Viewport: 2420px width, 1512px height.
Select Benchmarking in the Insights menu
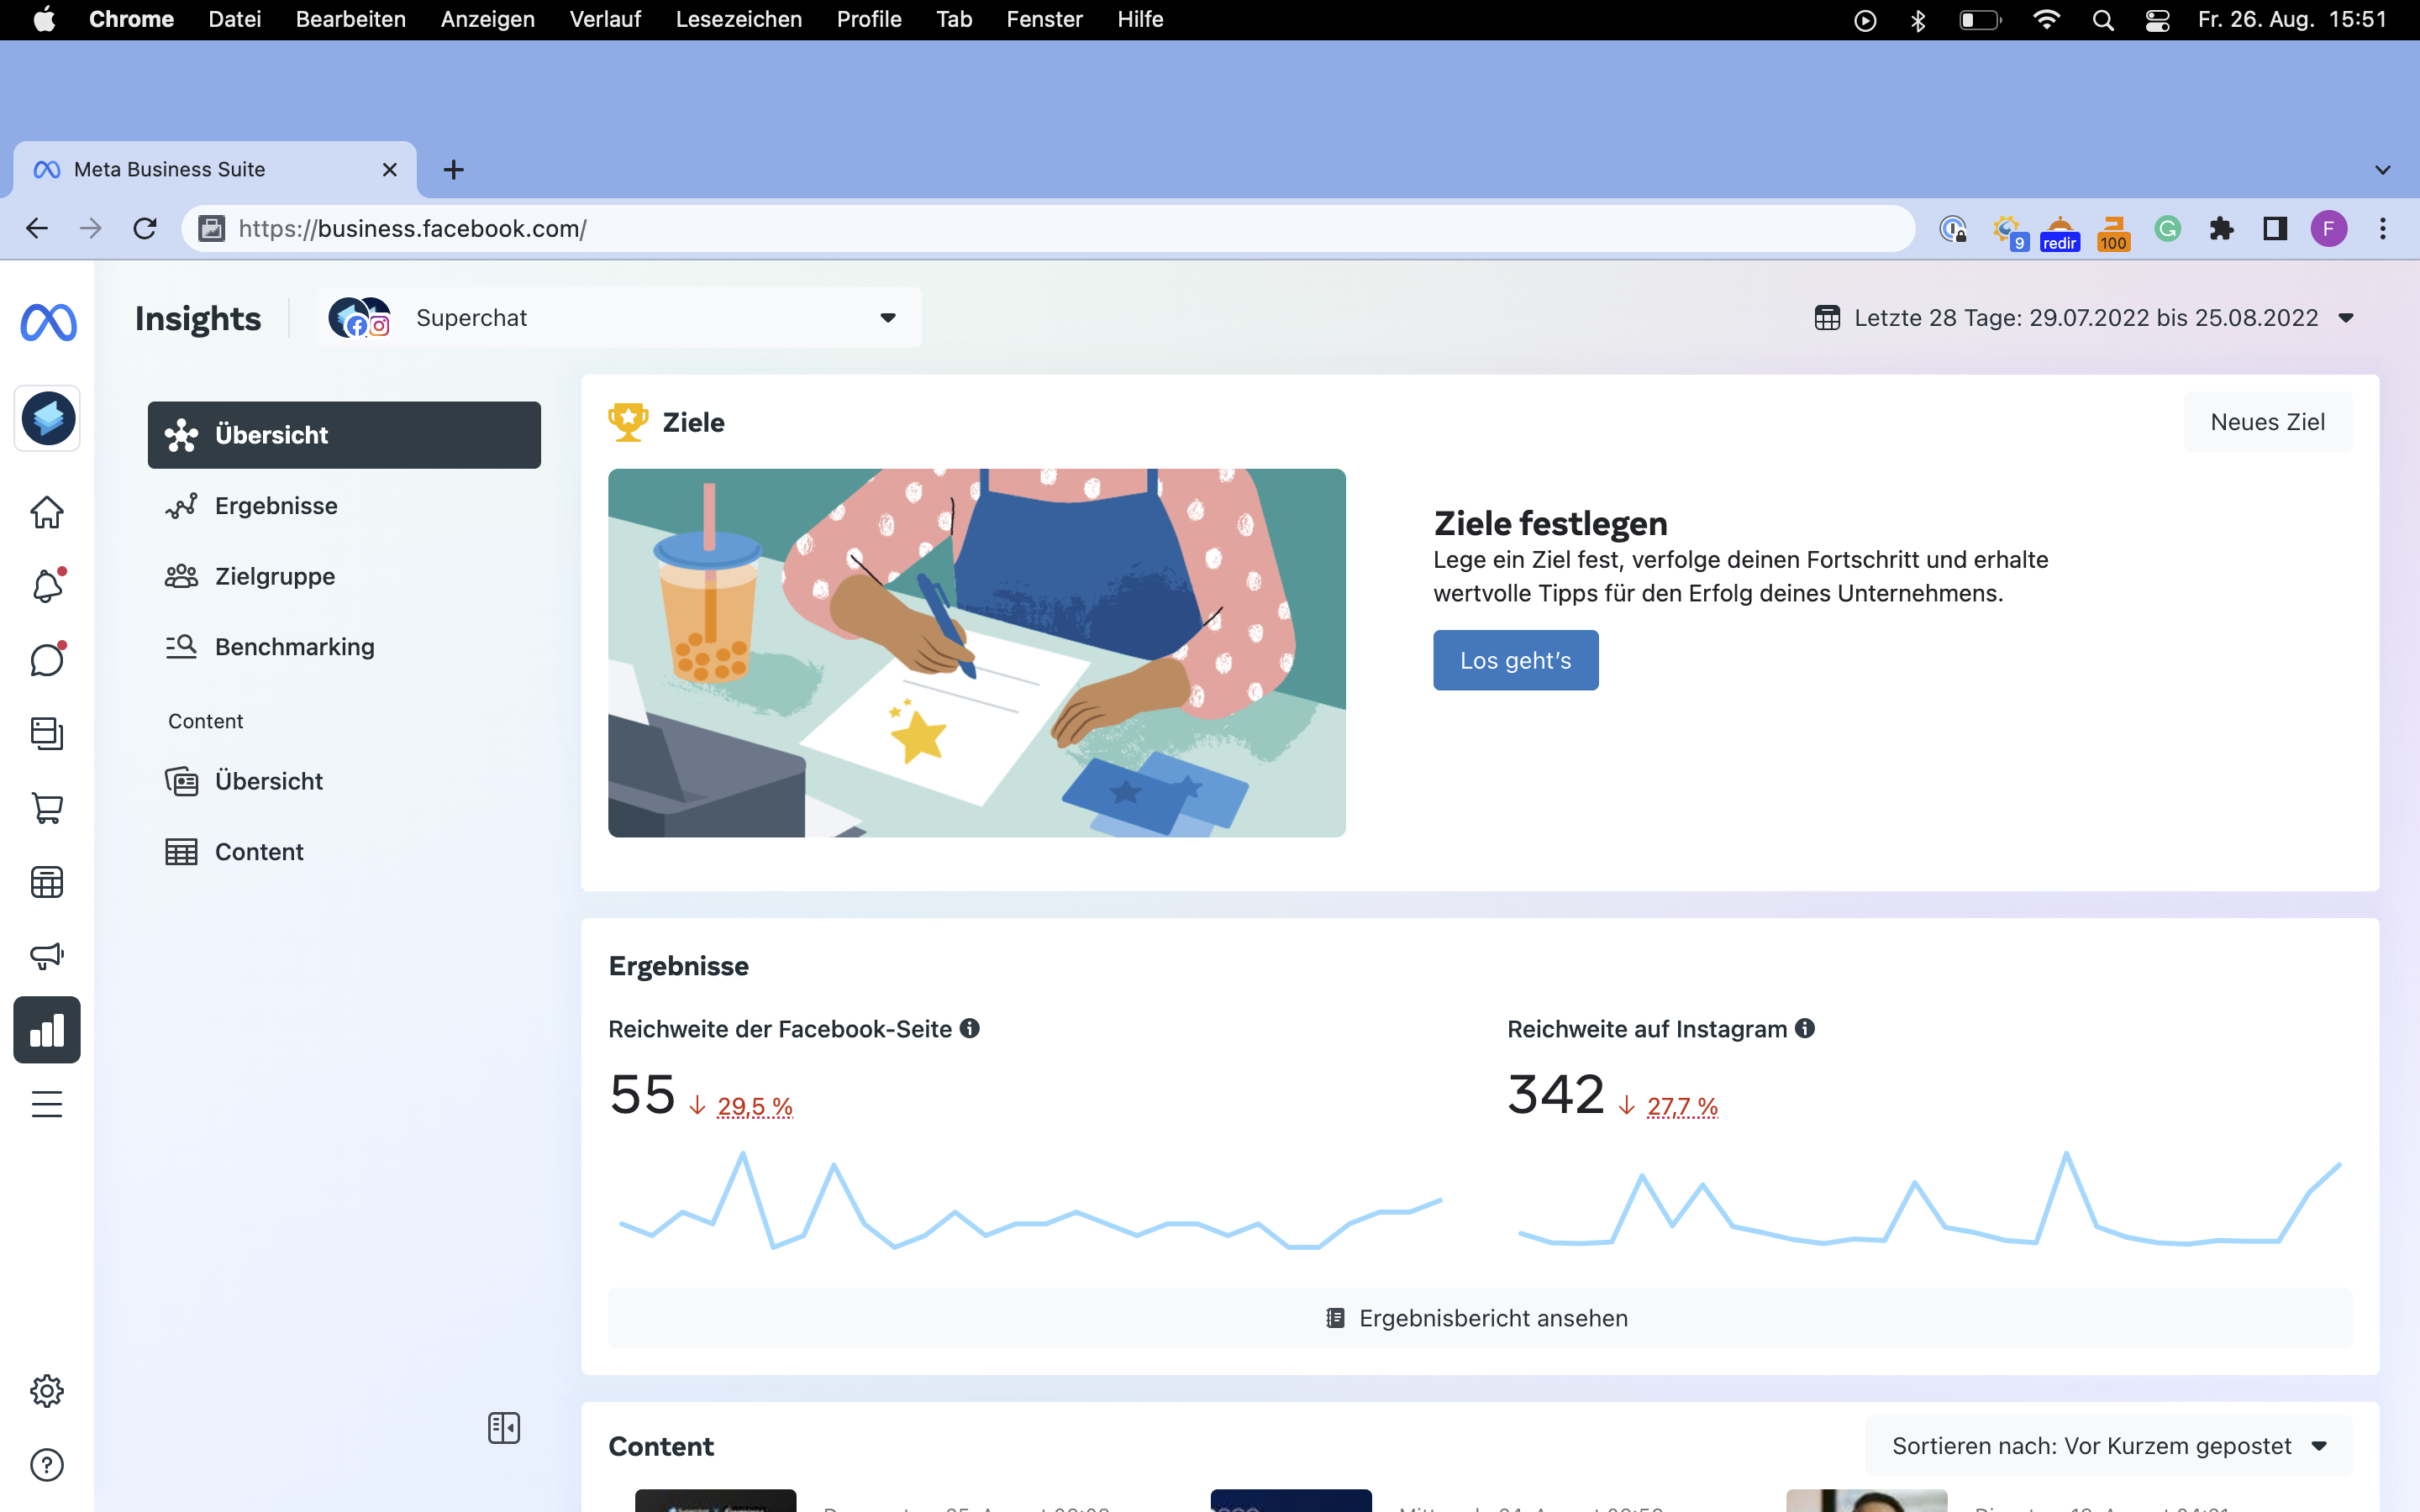[x=294, y=647]
